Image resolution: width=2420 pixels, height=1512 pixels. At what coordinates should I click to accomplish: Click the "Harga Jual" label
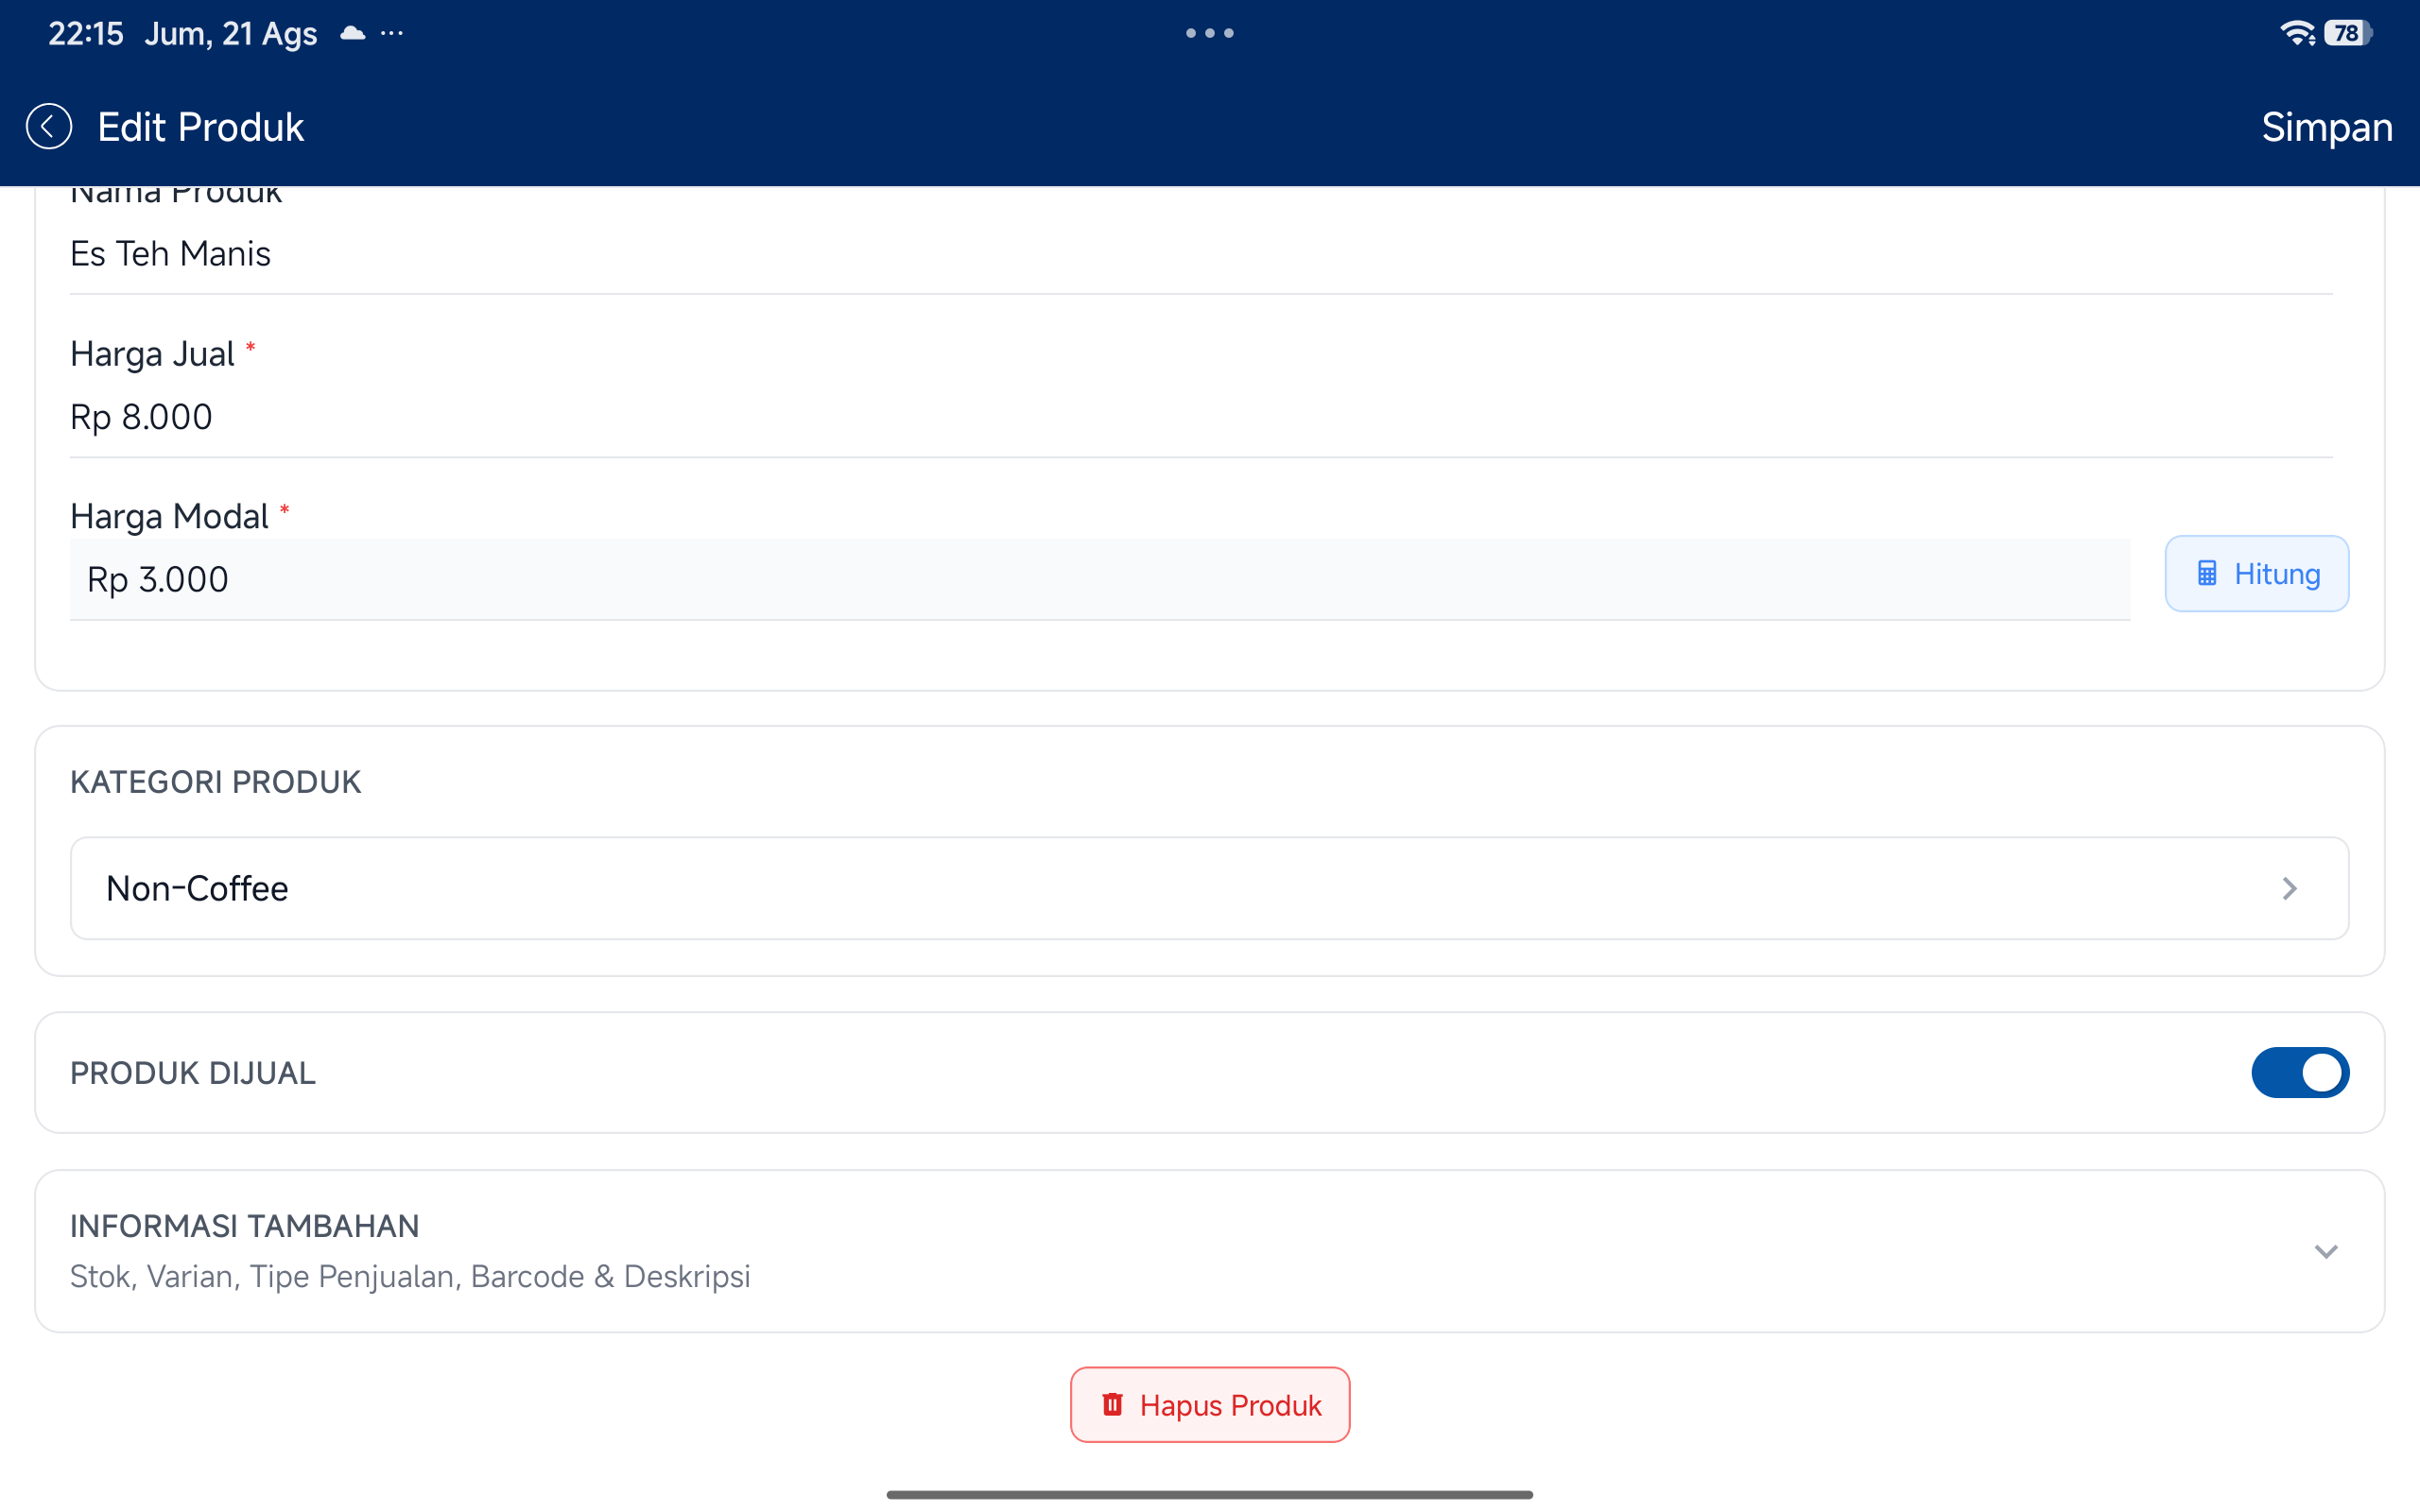[x=152, y=354]
